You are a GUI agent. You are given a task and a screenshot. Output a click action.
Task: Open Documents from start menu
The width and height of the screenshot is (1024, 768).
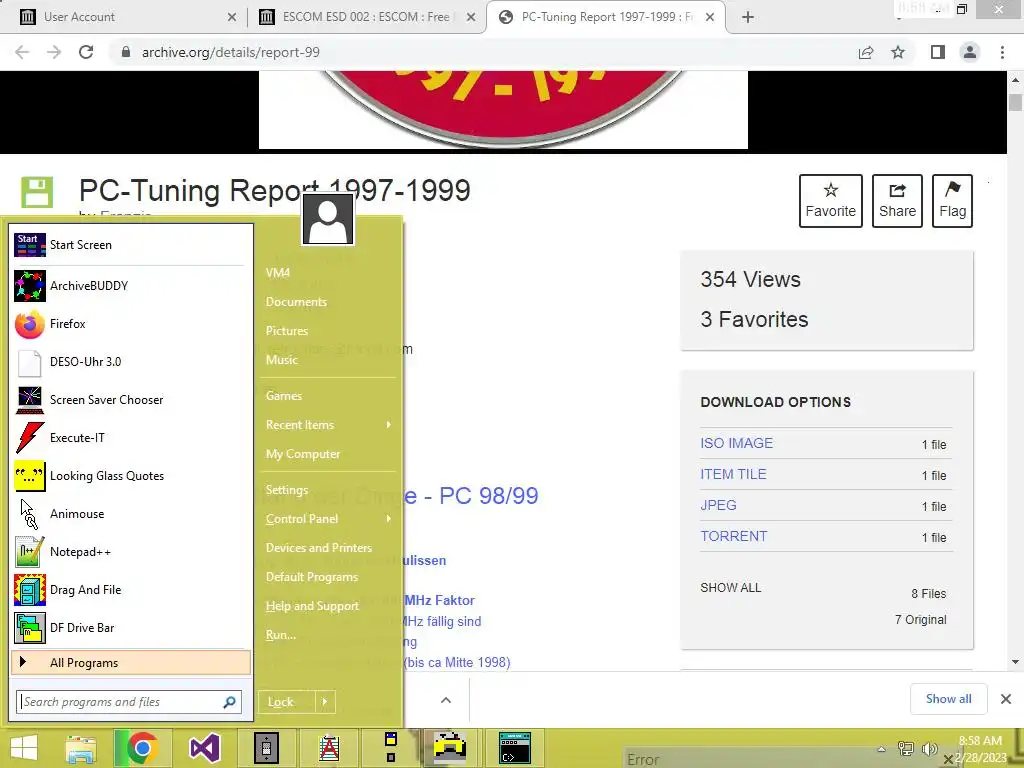click(296, 302)
